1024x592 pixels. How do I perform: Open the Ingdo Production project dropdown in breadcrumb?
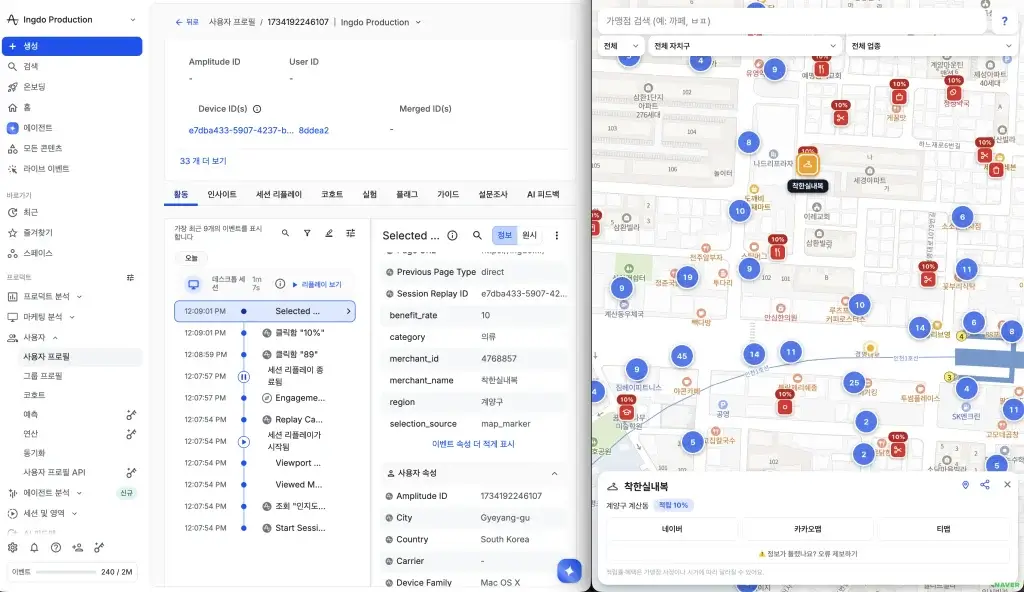(381, 22)
